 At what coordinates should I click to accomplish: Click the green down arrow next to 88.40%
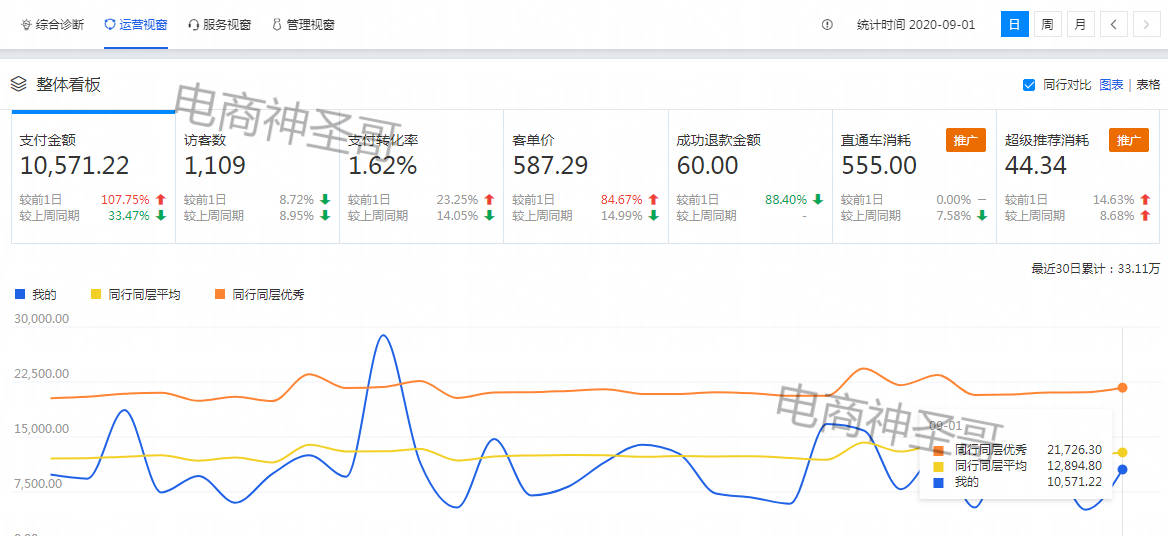tap(817, 200)
